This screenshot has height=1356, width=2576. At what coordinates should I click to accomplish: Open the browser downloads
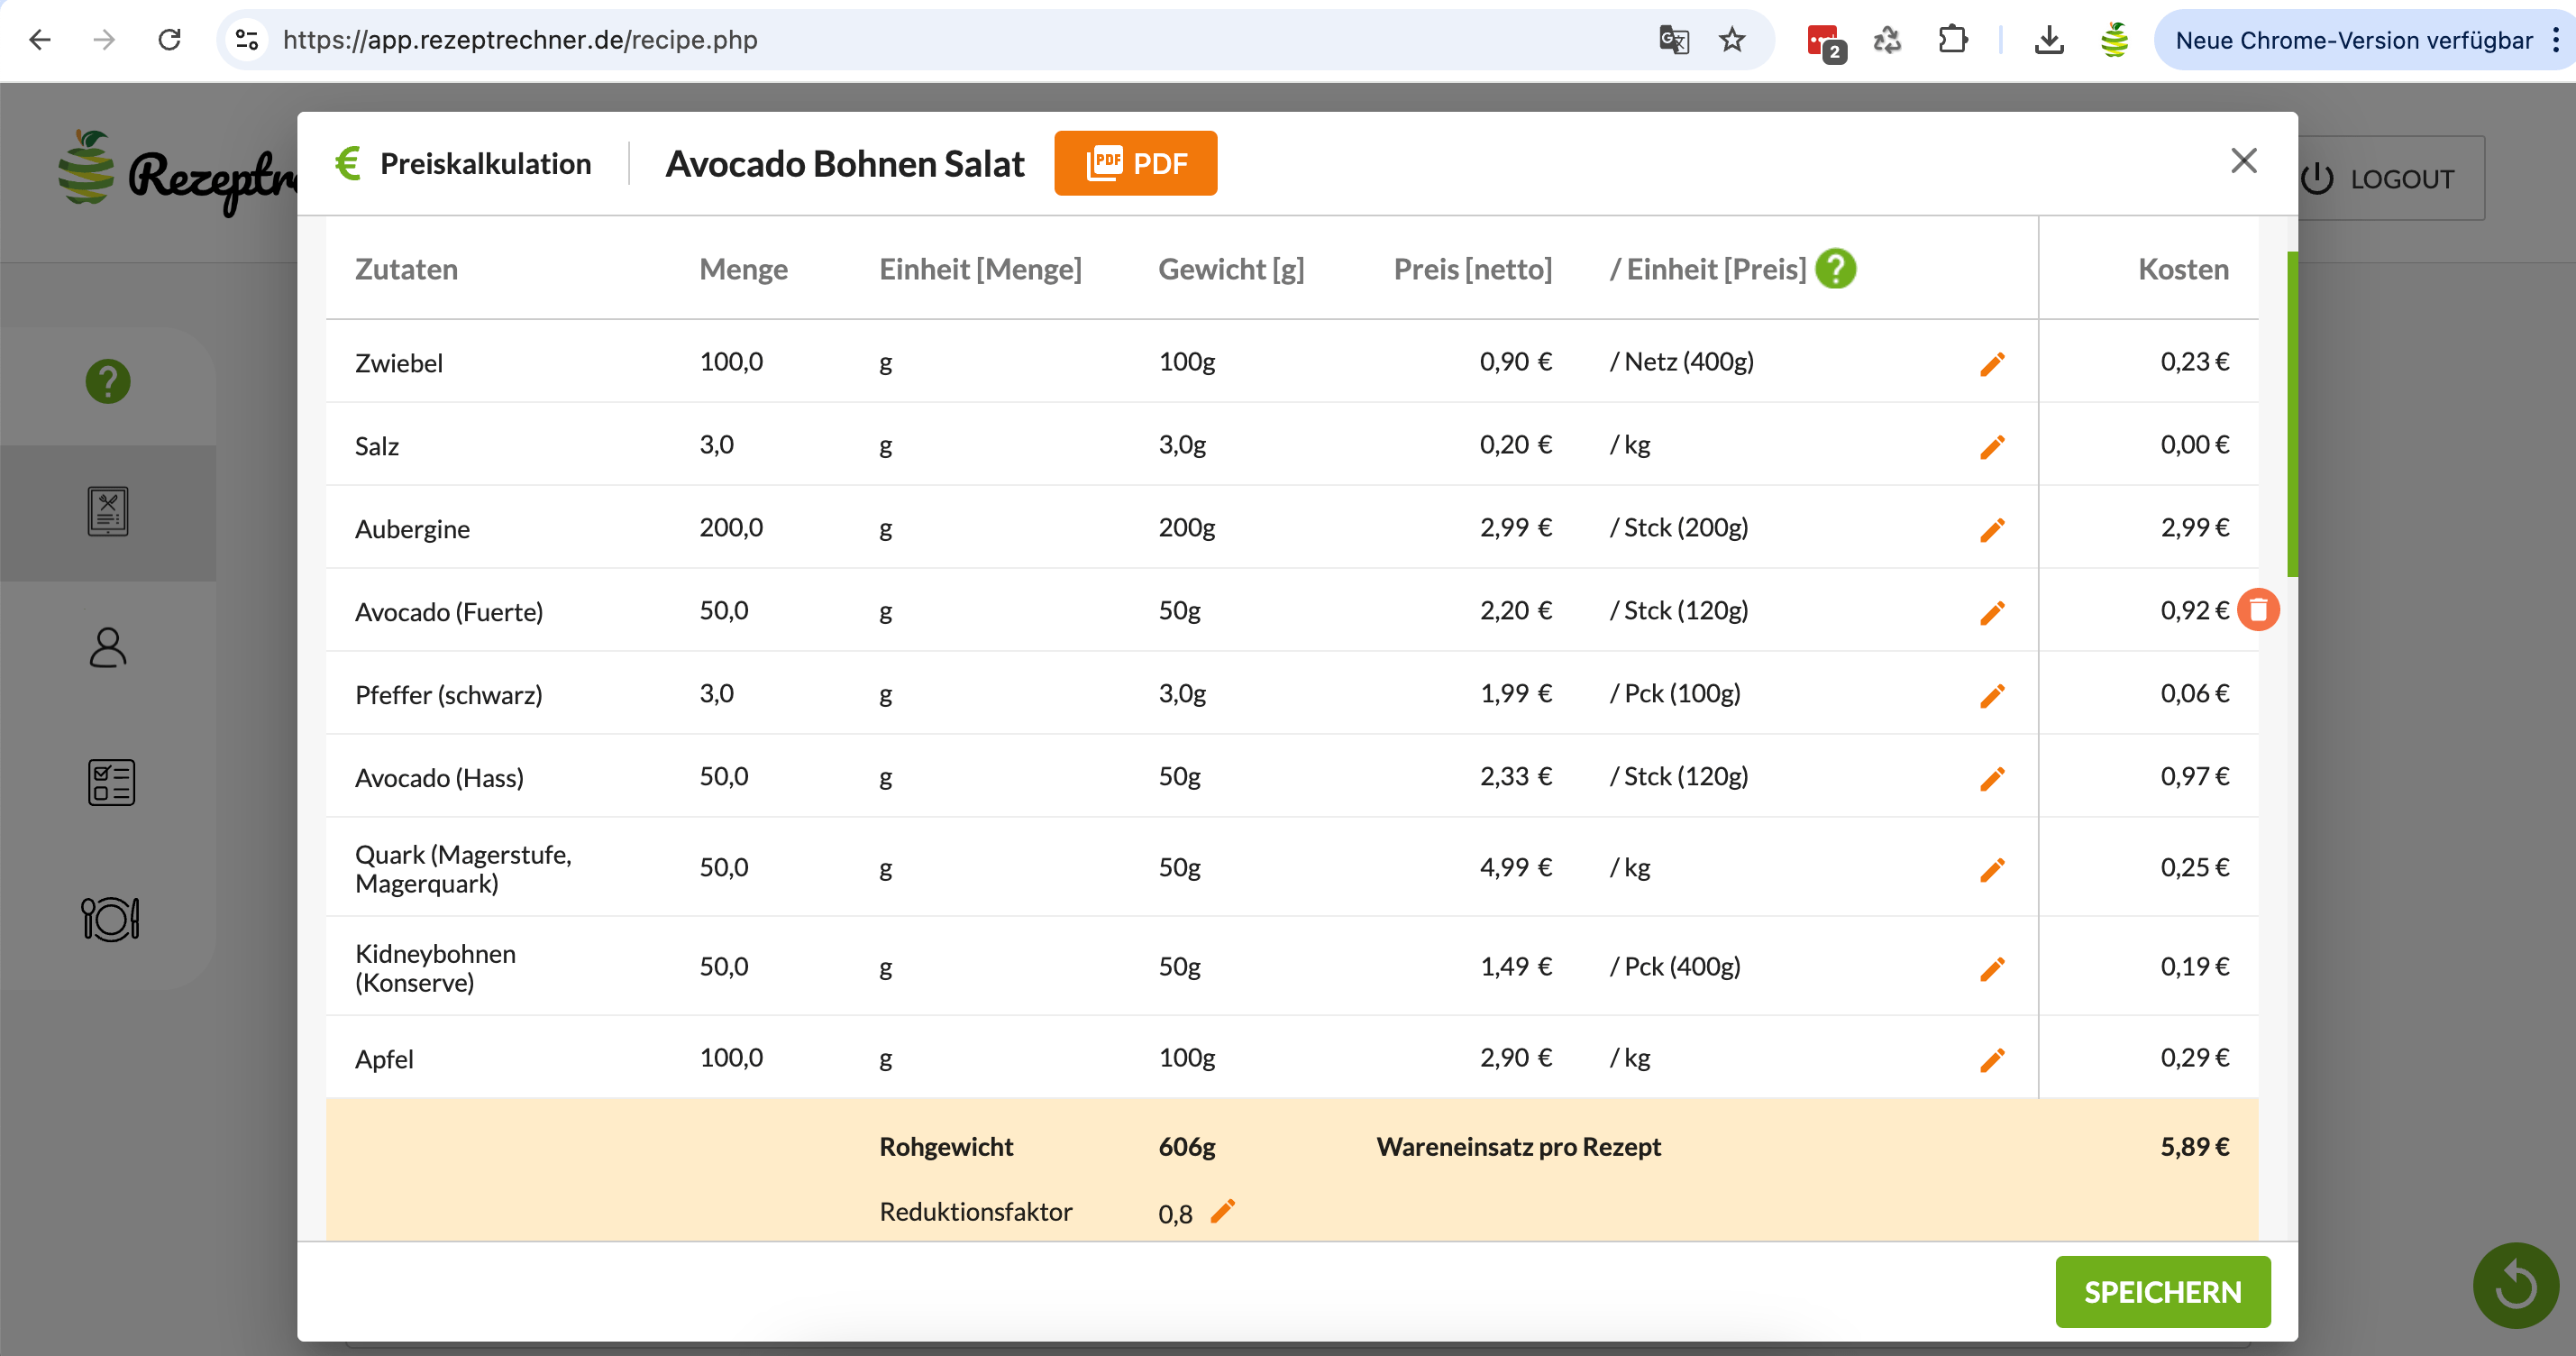(2049, 40)
